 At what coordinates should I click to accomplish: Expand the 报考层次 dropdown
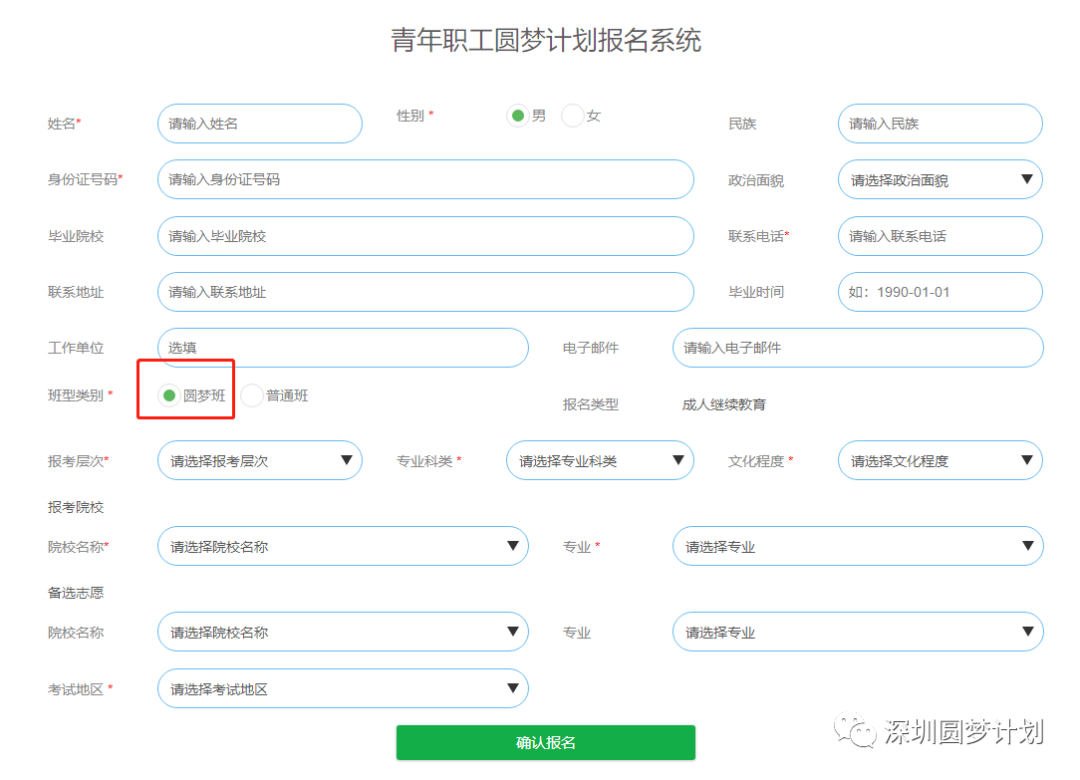[x=259, y=460]
